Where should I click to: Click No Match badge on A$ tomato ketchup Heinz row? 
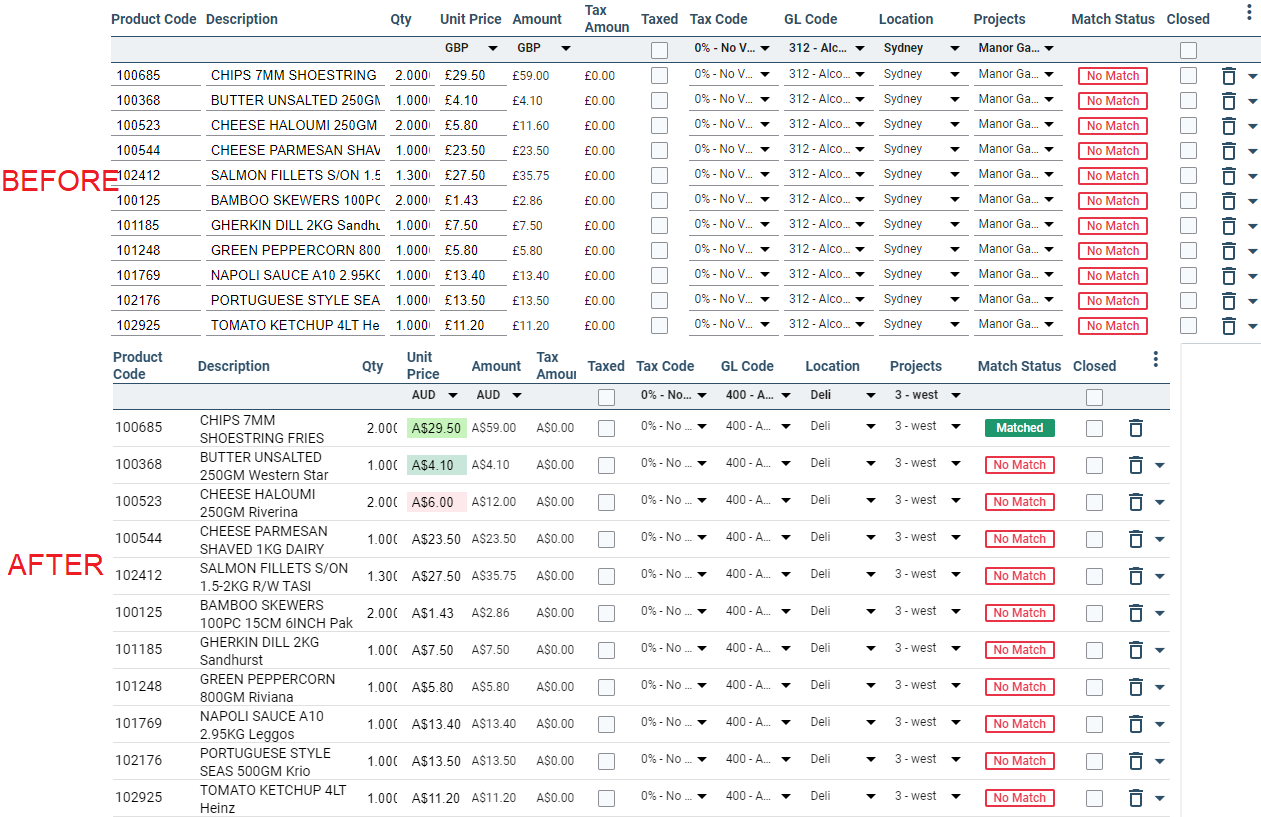coord(1020,798)
